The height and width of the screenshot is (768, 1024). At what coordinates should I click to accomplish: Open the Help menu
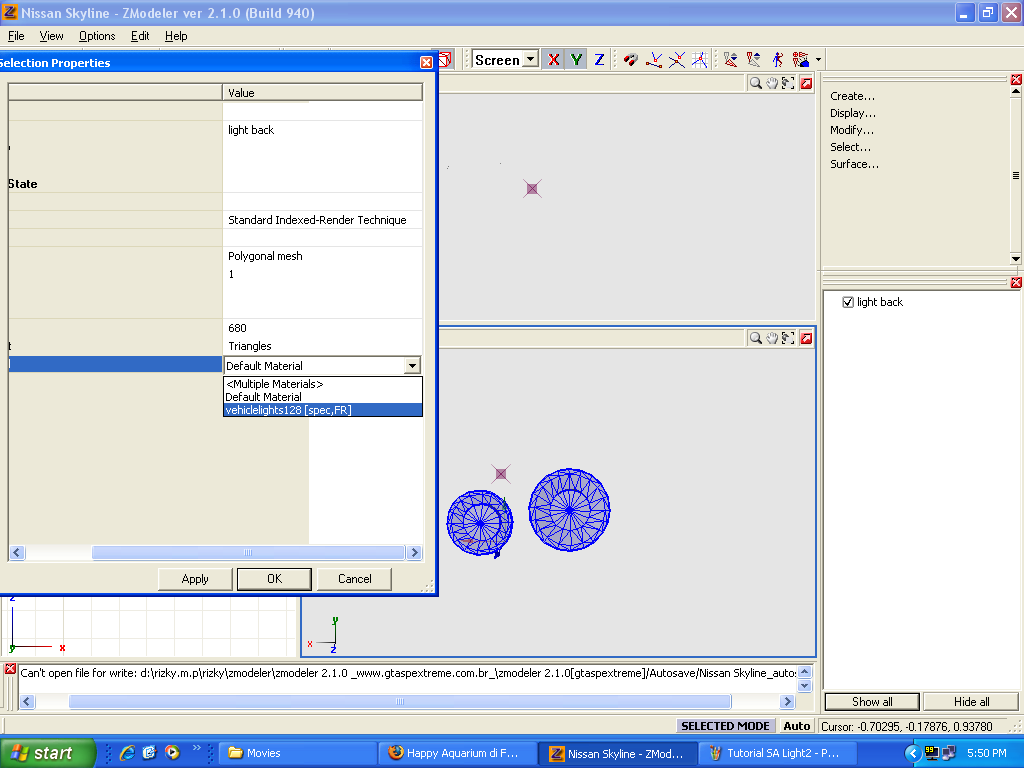point(176,36)
